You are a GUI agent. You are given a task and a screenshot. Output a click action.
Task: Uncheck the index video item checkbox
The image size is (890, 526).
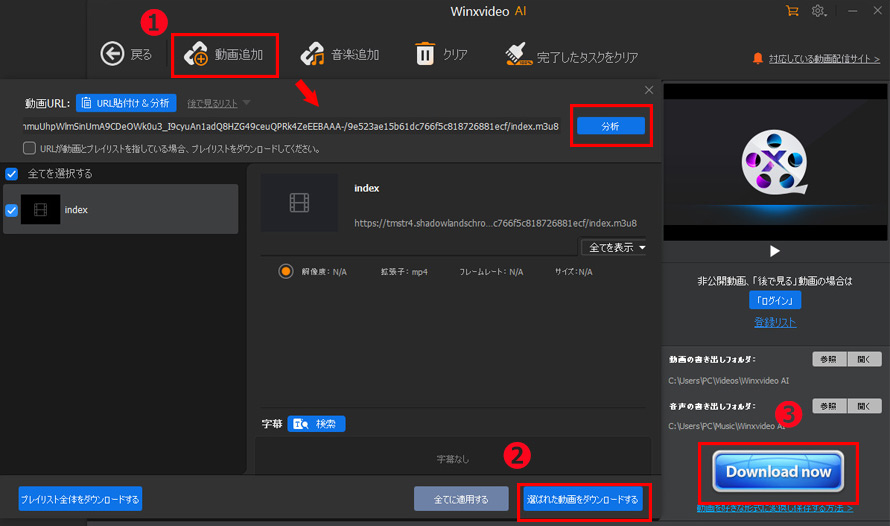pos(12,210)
